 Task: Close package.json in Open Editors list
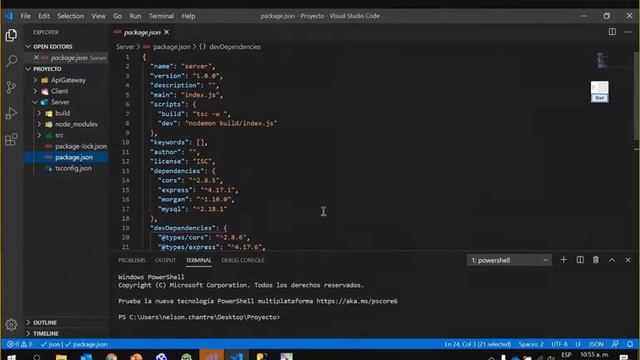(x=36, y=58)
